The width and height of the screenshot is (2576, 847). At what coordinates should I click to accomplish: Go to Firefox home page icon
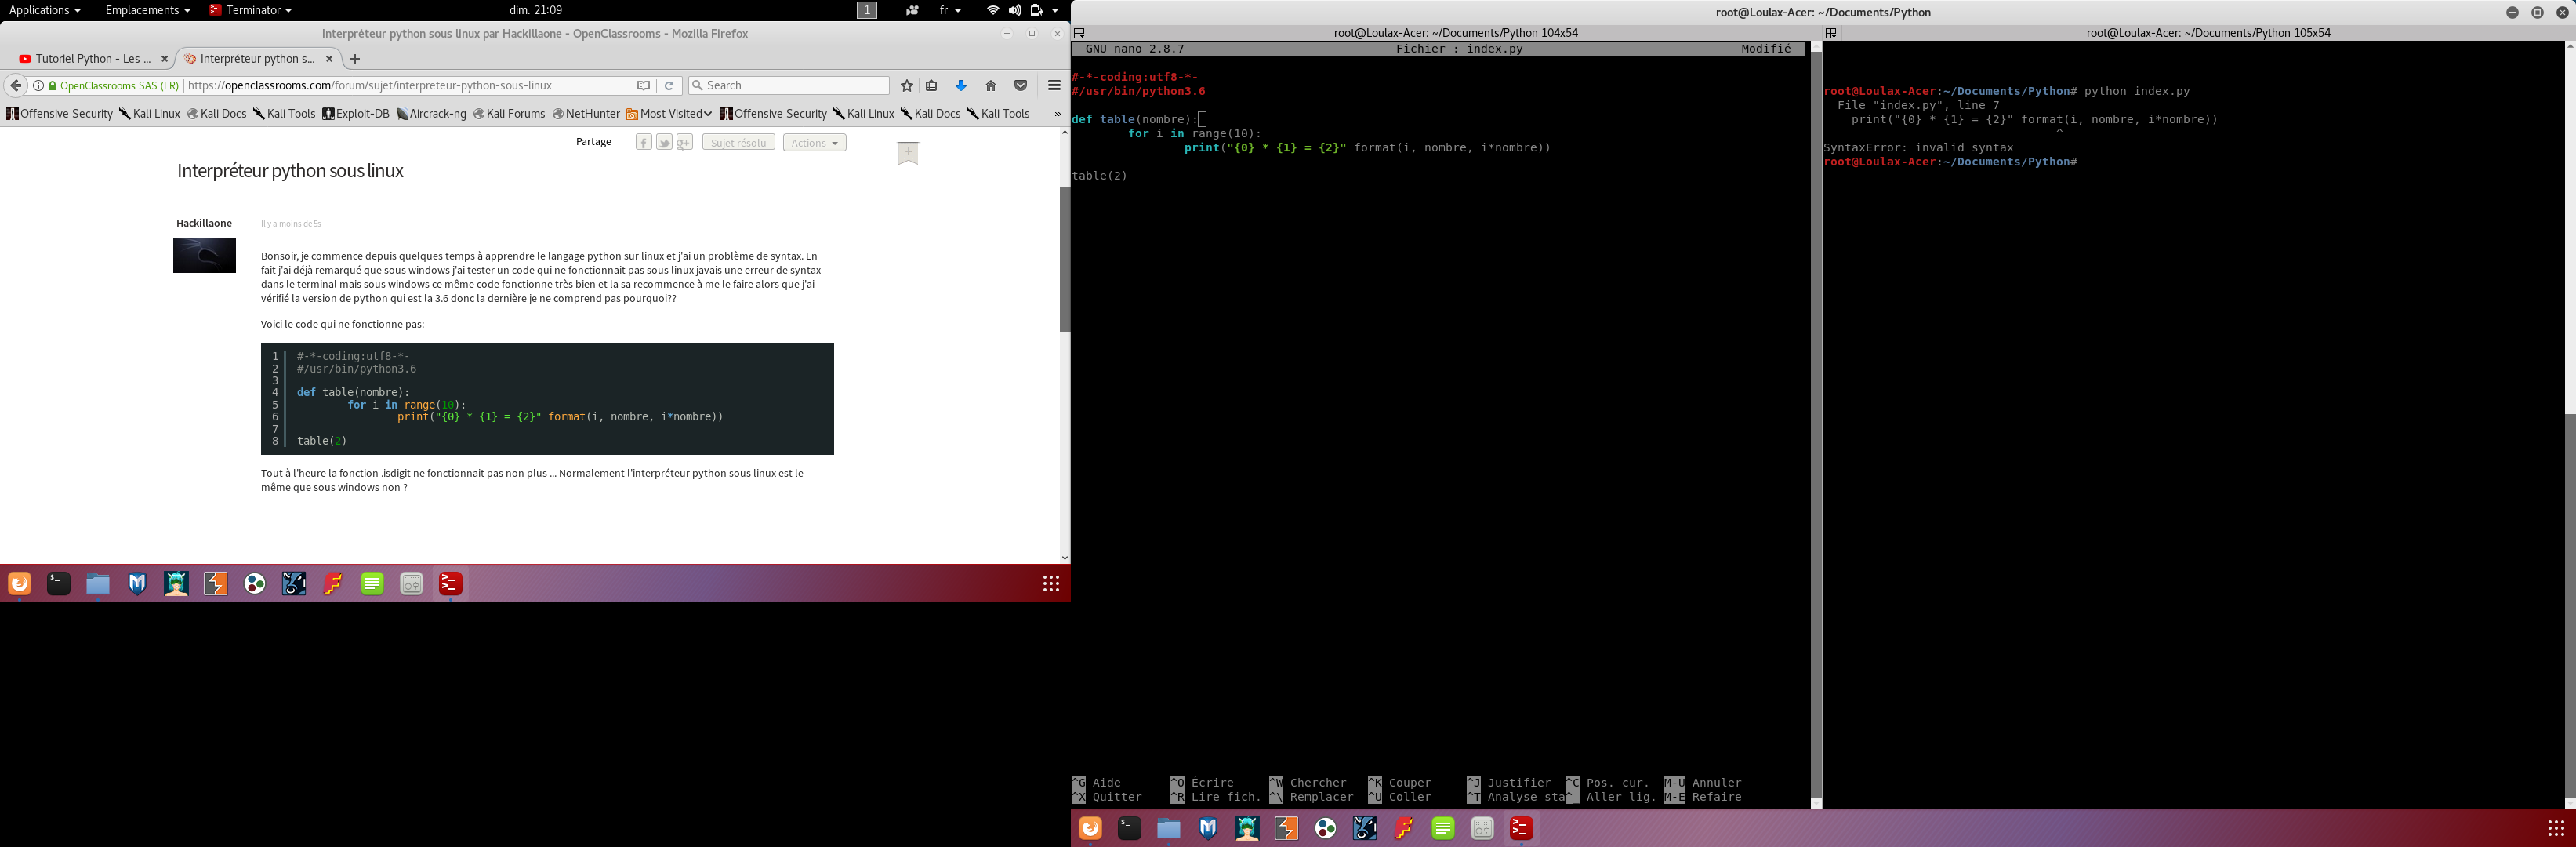pyautogui.click(x=991, y=86)
